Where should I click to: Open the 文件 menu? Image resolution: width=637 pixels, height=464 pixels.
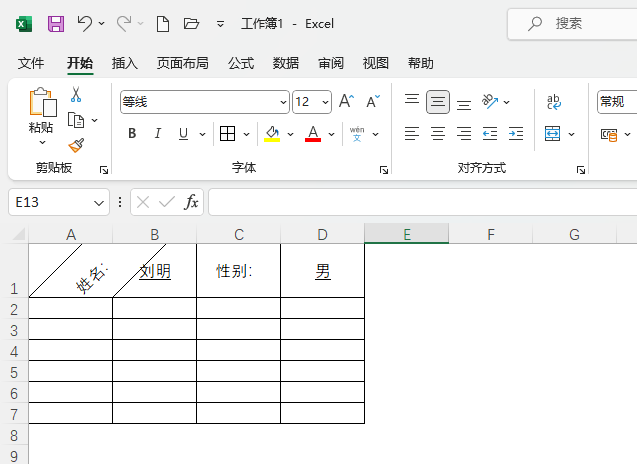[31, 63]
